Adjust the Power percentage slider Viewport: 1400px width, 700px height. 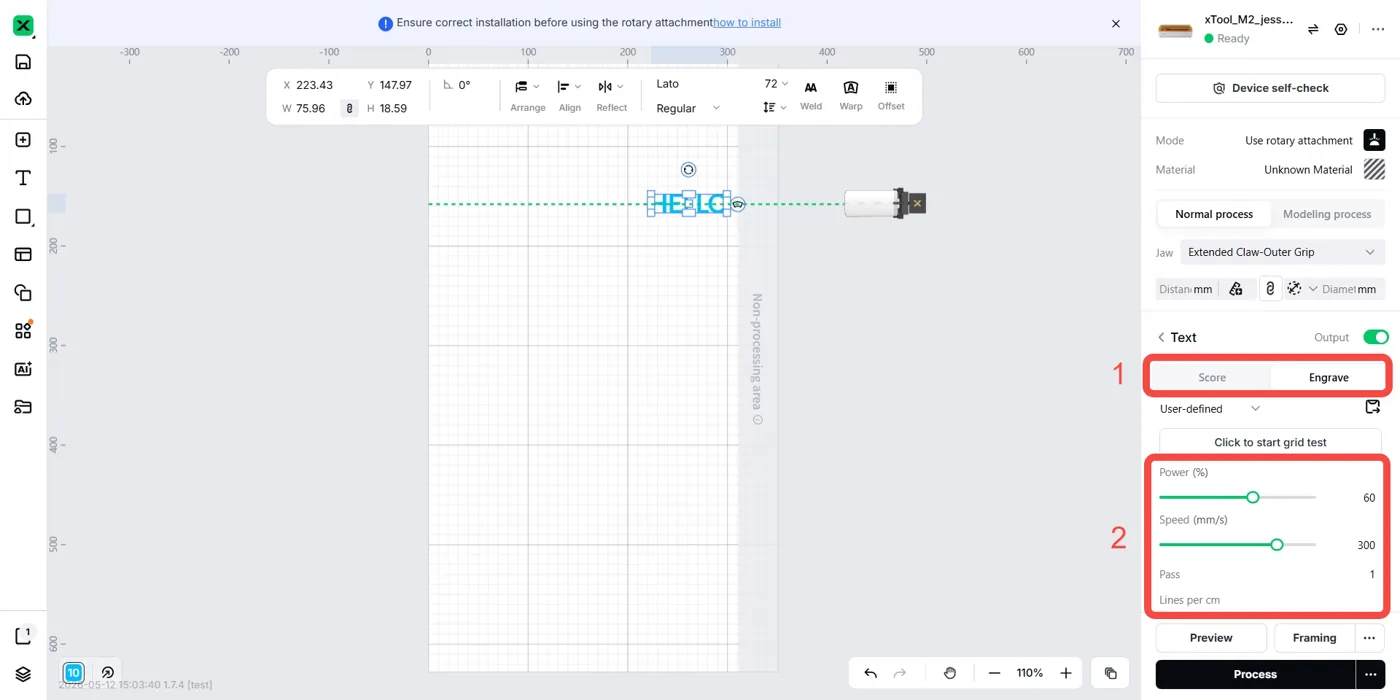[1237, 497]
